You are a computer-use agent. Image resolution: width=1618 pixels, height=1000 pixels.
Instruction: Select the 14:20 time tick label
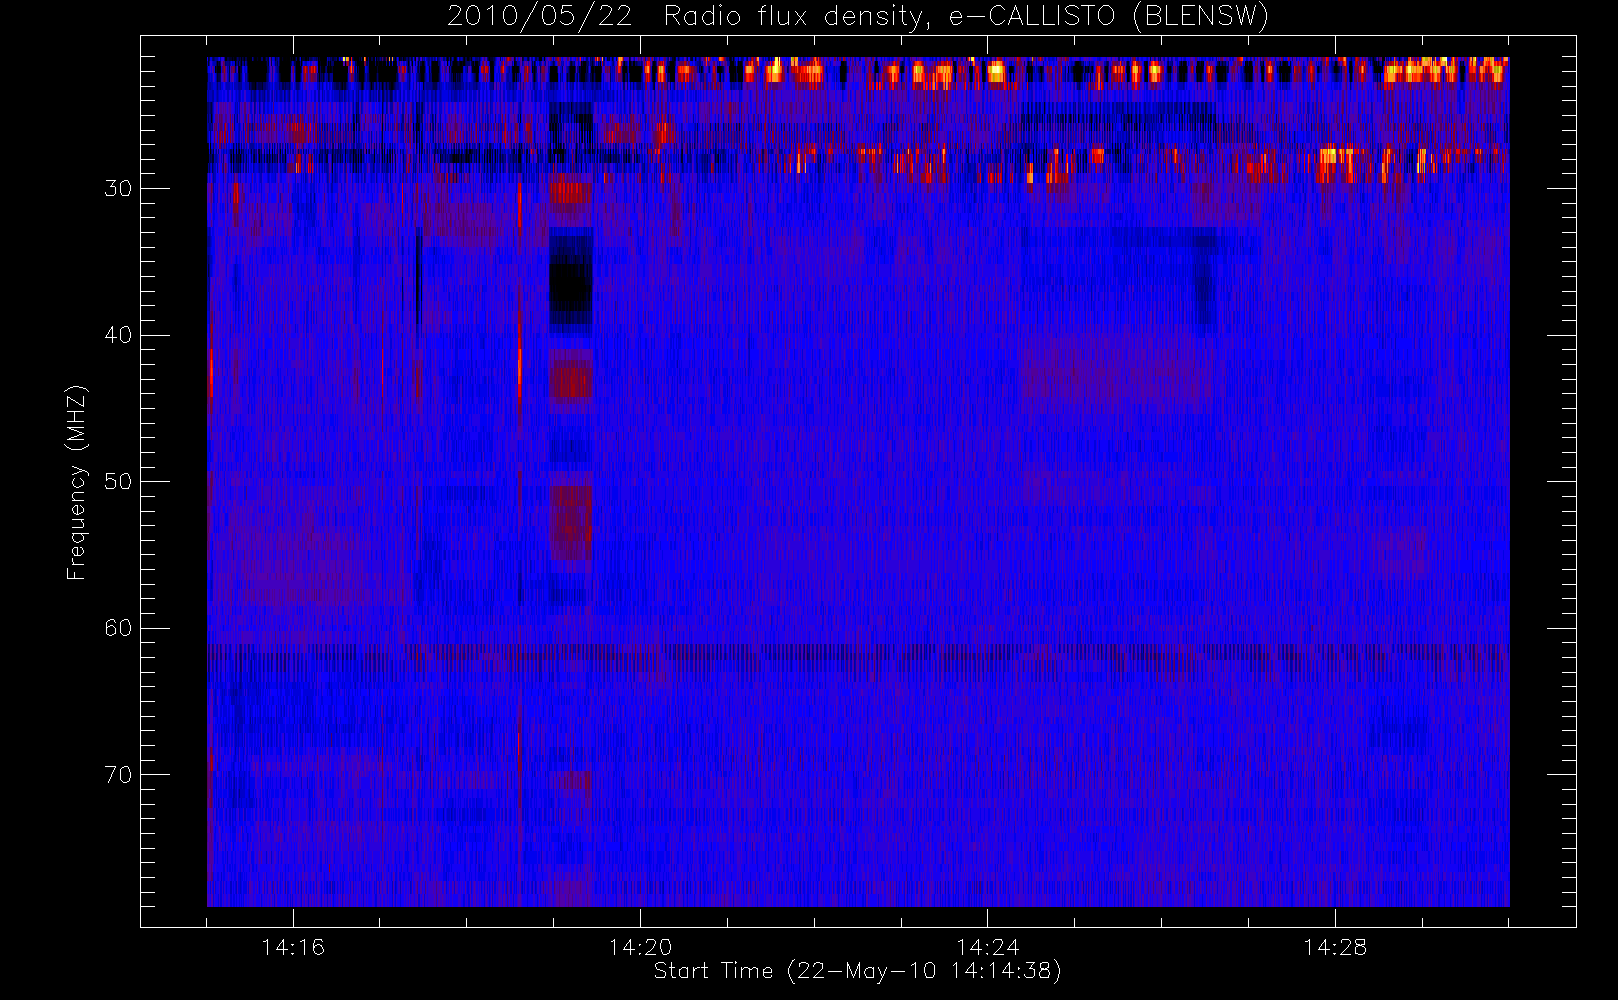click(640, 947)
